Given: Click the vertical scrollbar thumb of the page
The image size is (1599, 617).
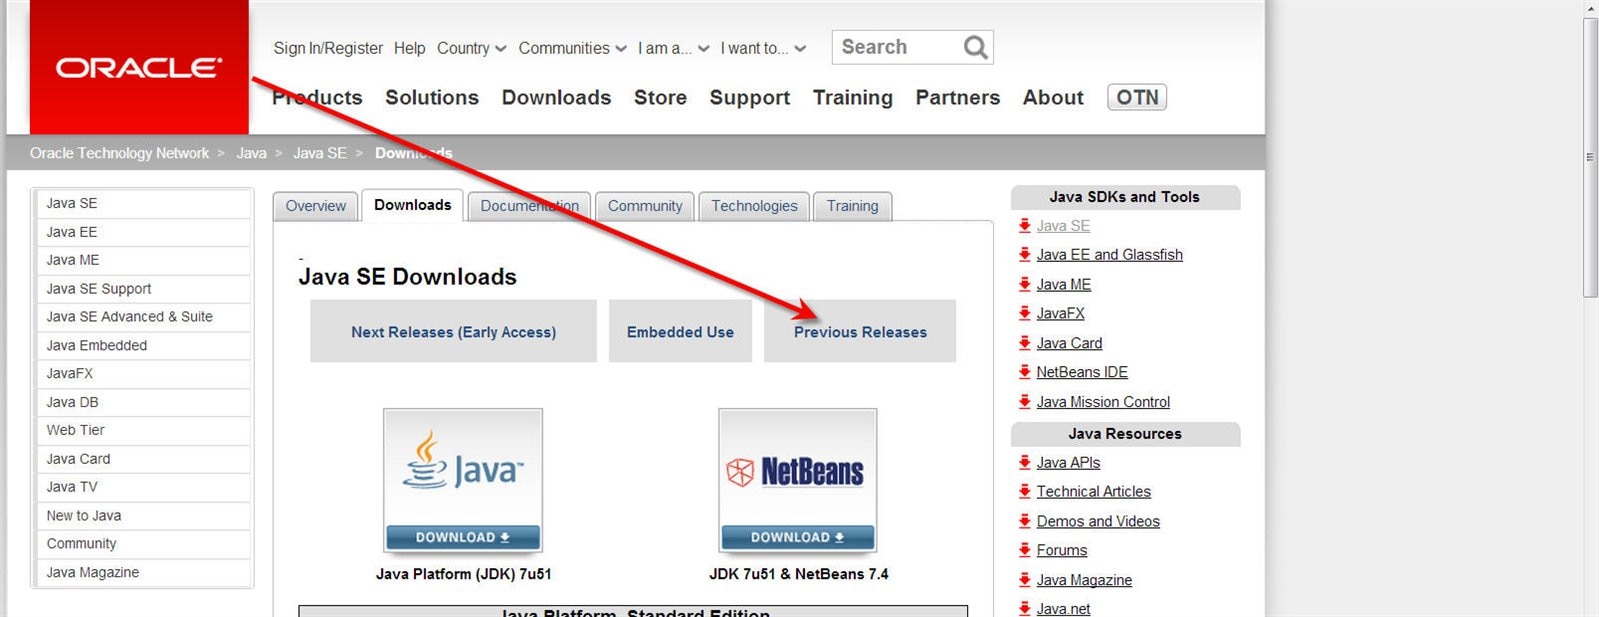Looking at the screenshot, I should tap(1590, 157).
